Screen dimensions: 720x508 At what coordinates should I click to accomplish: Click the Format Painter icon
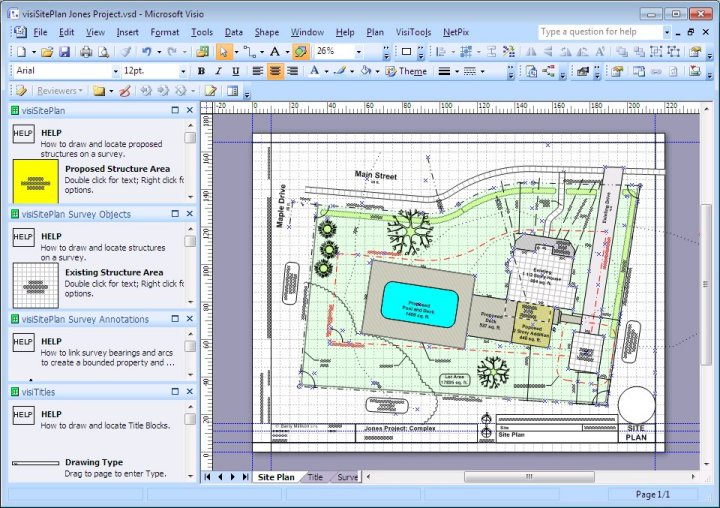pyautogui.click(x=125, y=51)
